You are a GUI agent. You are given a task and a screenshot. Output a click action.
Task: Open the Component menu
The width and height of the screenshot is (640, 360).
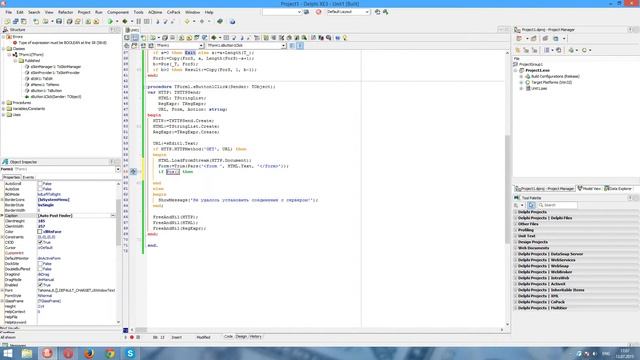coord(118,12)
